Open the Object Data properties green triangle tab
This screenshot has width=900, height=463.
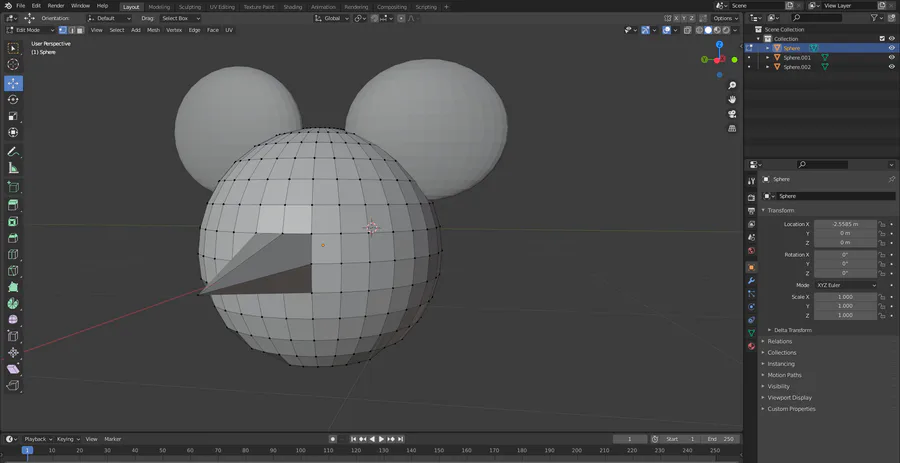pos(751,333)
